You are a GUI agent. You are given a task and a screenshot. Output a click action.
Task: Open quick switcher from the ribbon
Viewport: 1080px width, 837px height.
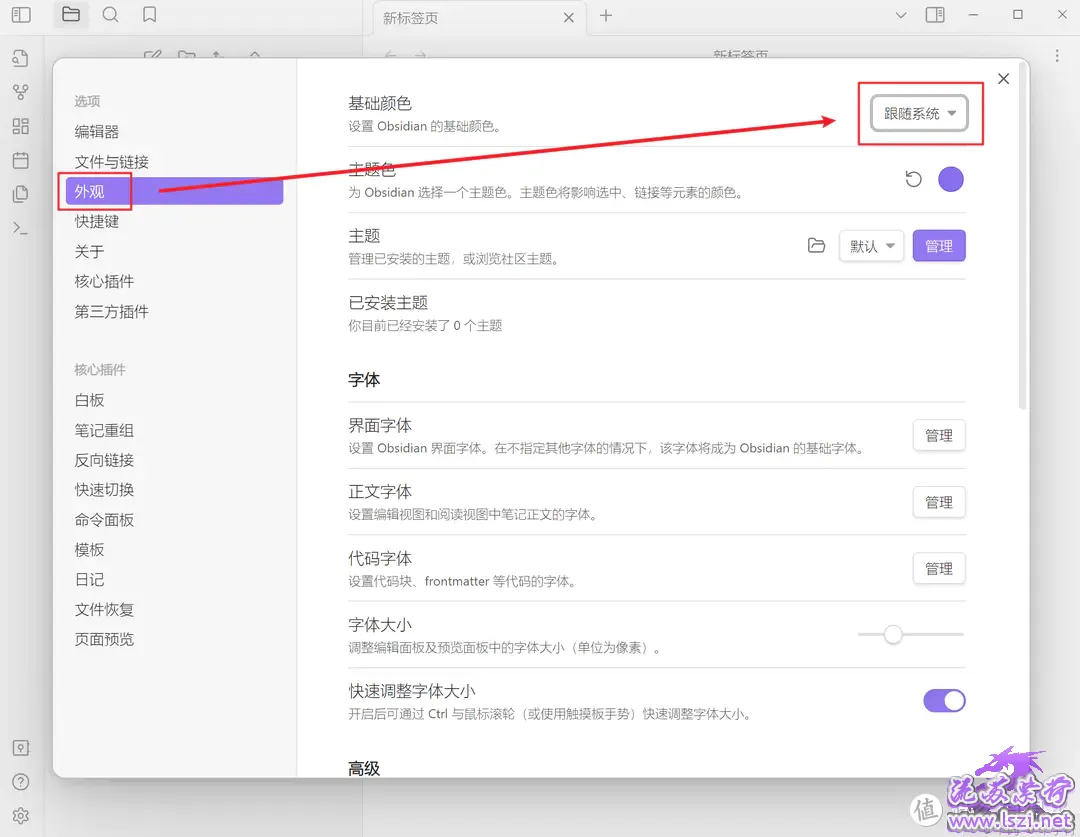(21, 58)
